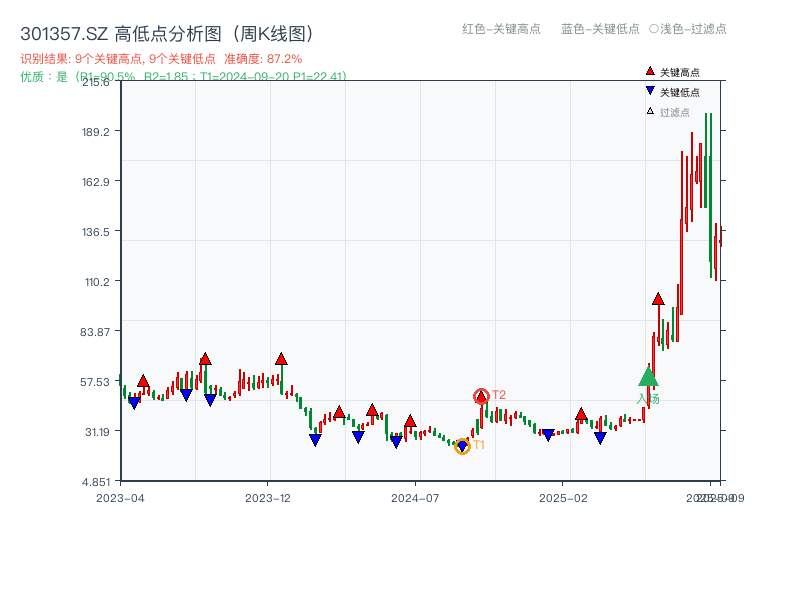Viewport: 800px width, 600px height.
Task: Click x-axis label 2023-04
Action: tap(120, 498)
